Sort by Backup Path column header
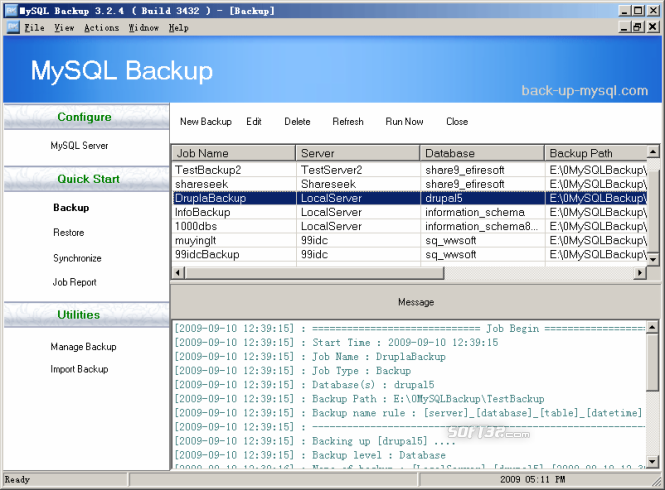 coord(596,153)
